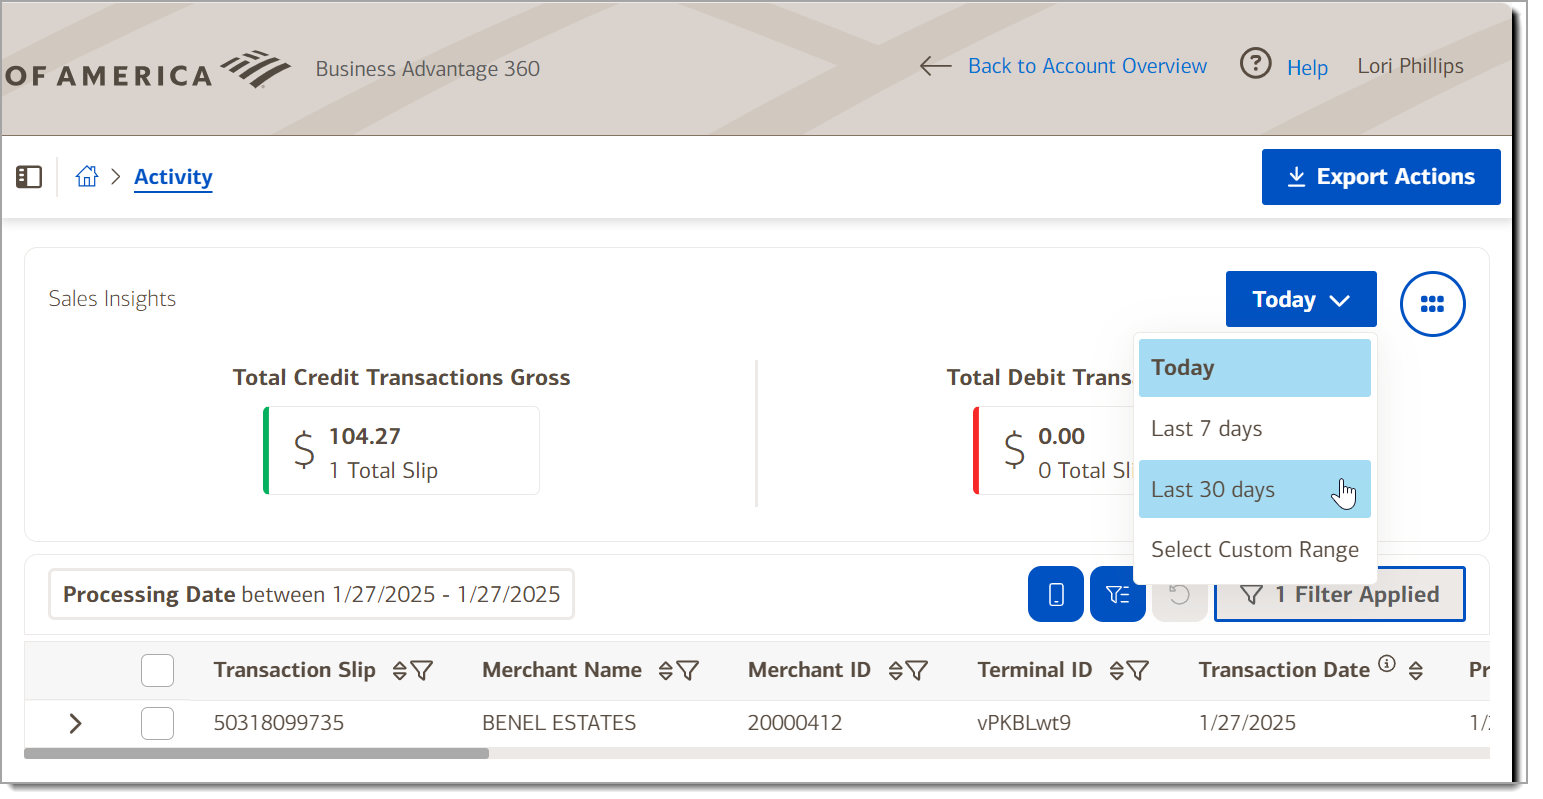Filter the Transaction Slip column
This screenshot has width=1543, height=799.
point(422,671)
